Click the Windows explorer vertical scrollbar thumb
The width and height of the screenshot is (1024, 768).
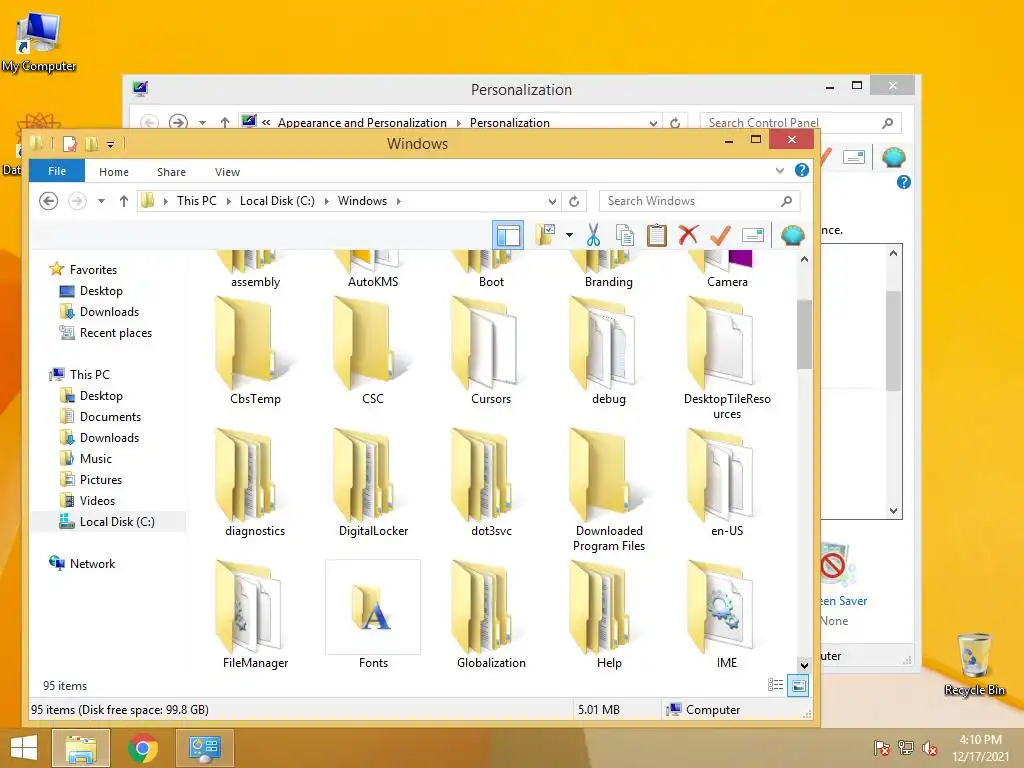tap(805, 334)
